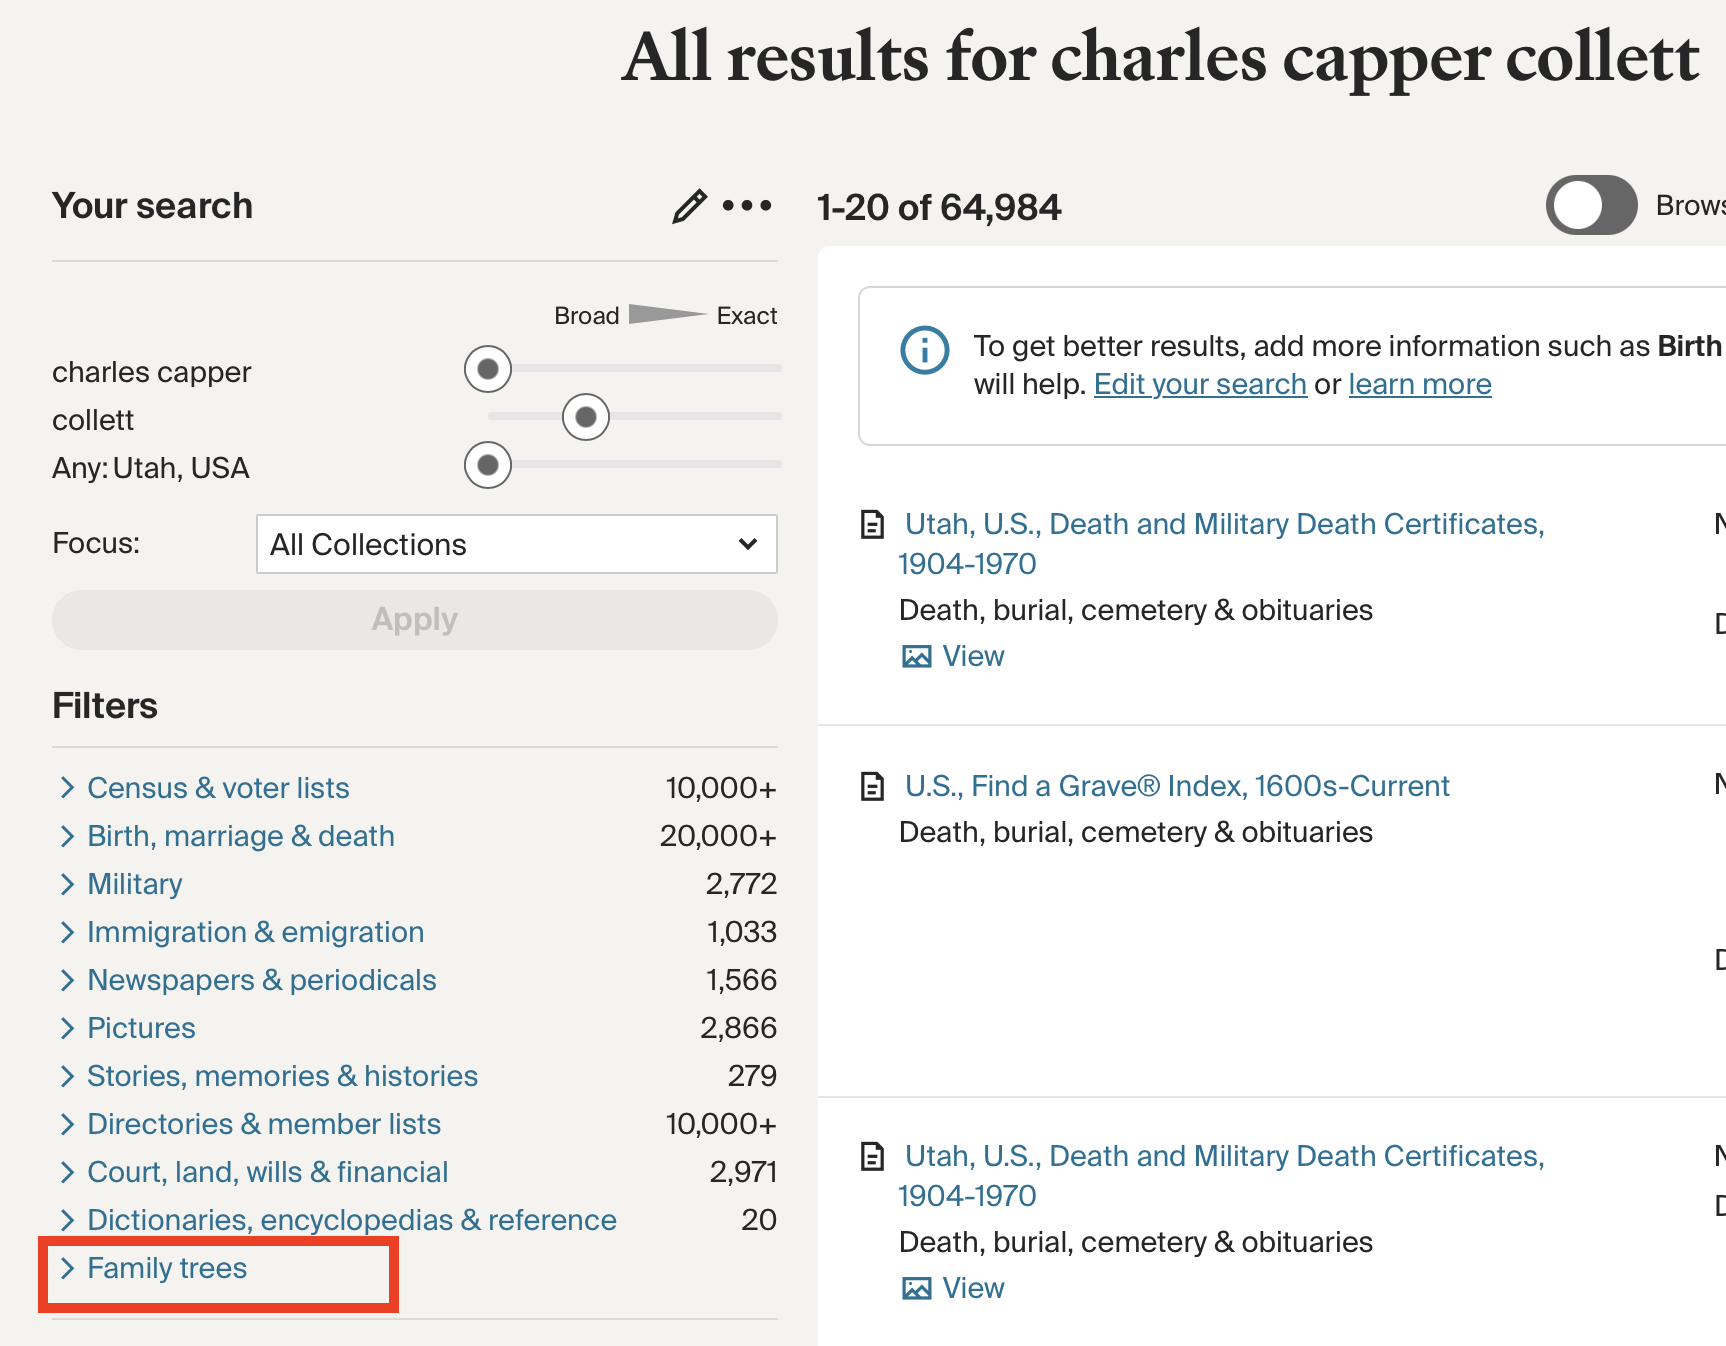Click the Exact label above sliders

click(x=747, y=316)
